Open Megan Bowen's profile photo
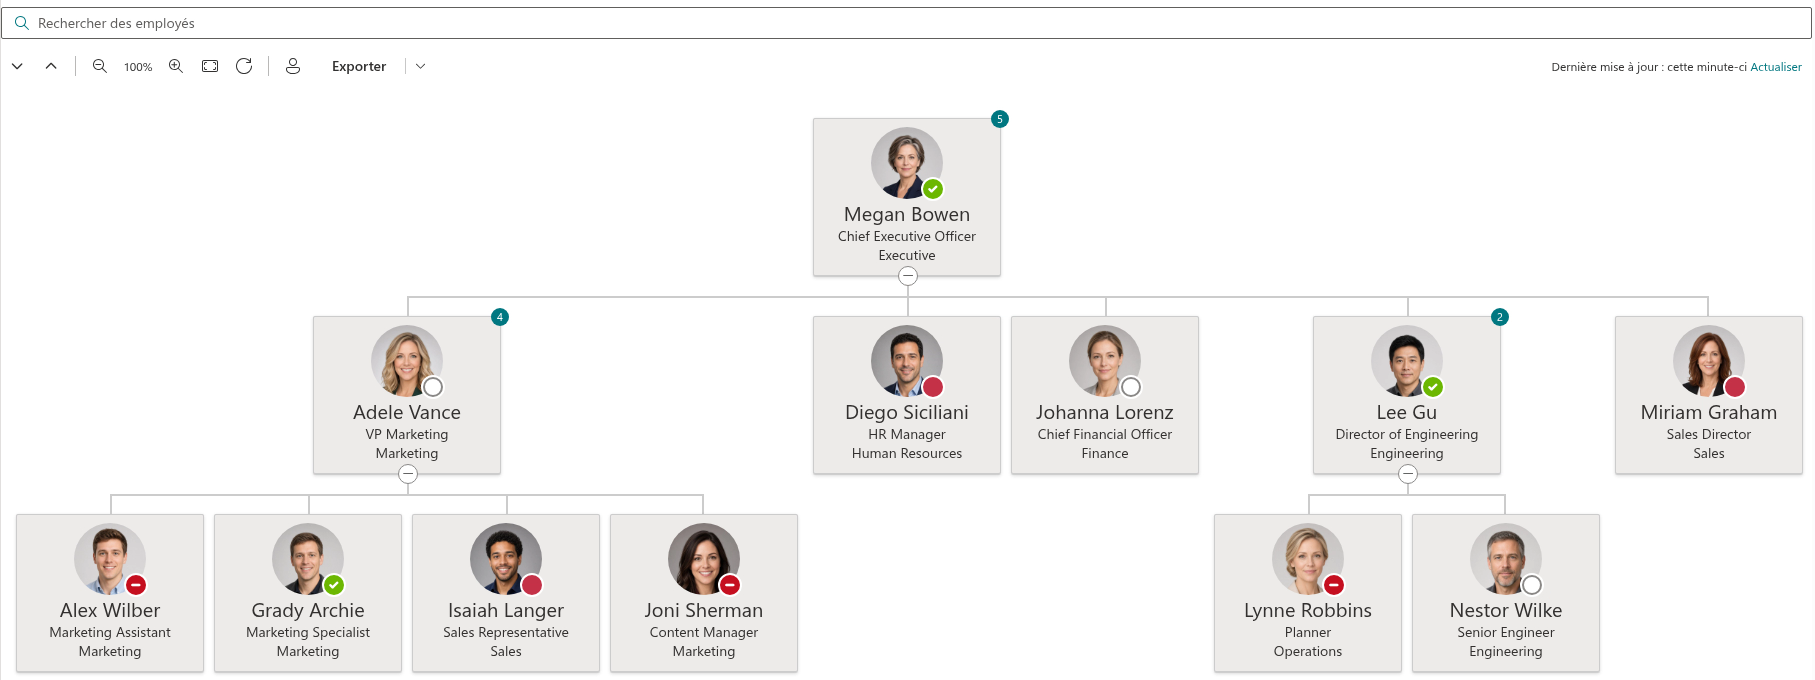The height and width of the screenshot is (680, 1815). 907,163
